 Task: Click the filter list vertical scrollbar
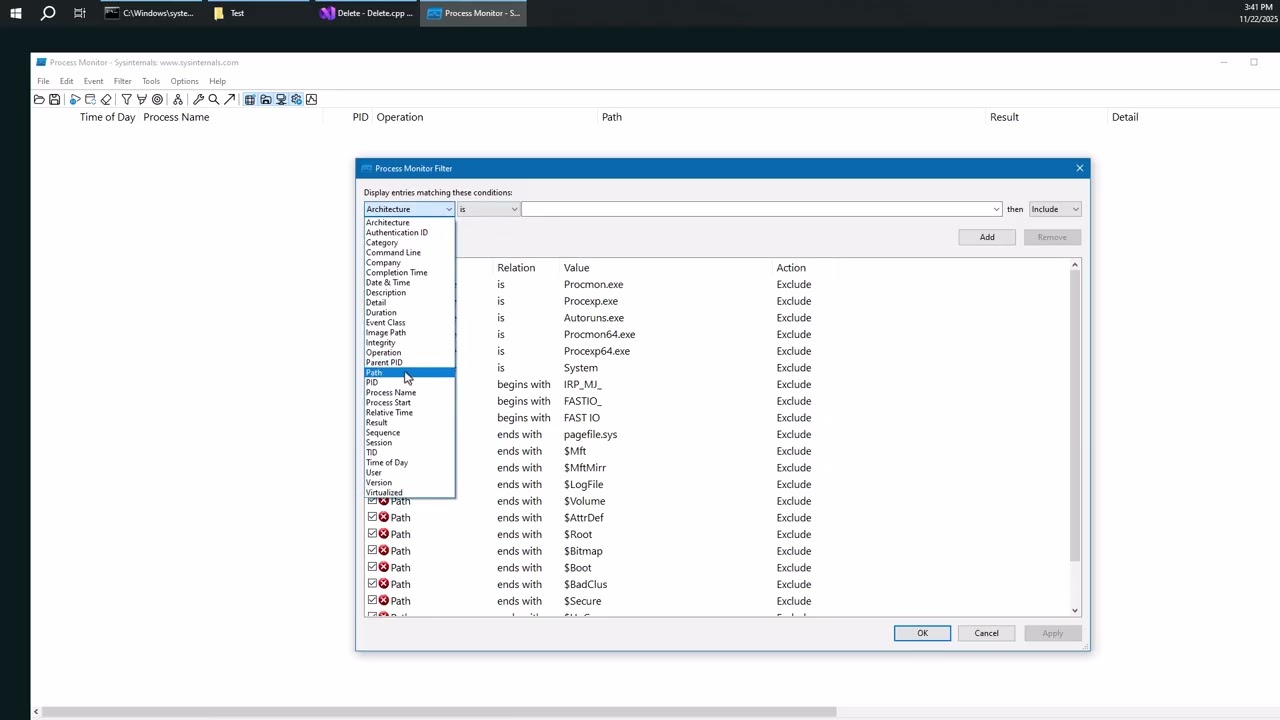pos(1075,415)
